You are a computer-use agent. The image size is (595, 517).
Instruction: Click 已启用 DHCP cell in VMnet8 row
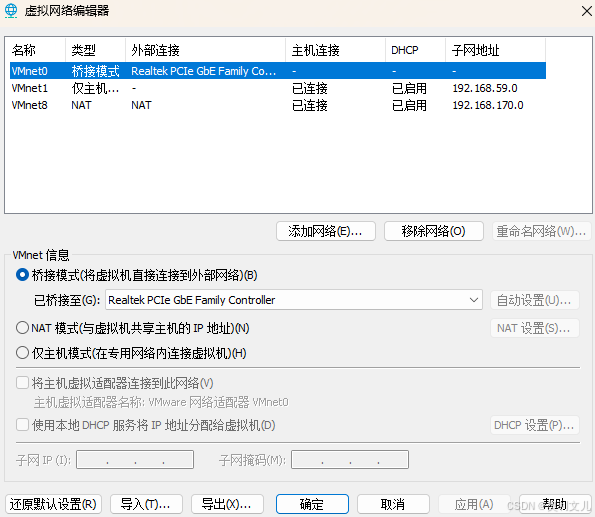[409, 105]
